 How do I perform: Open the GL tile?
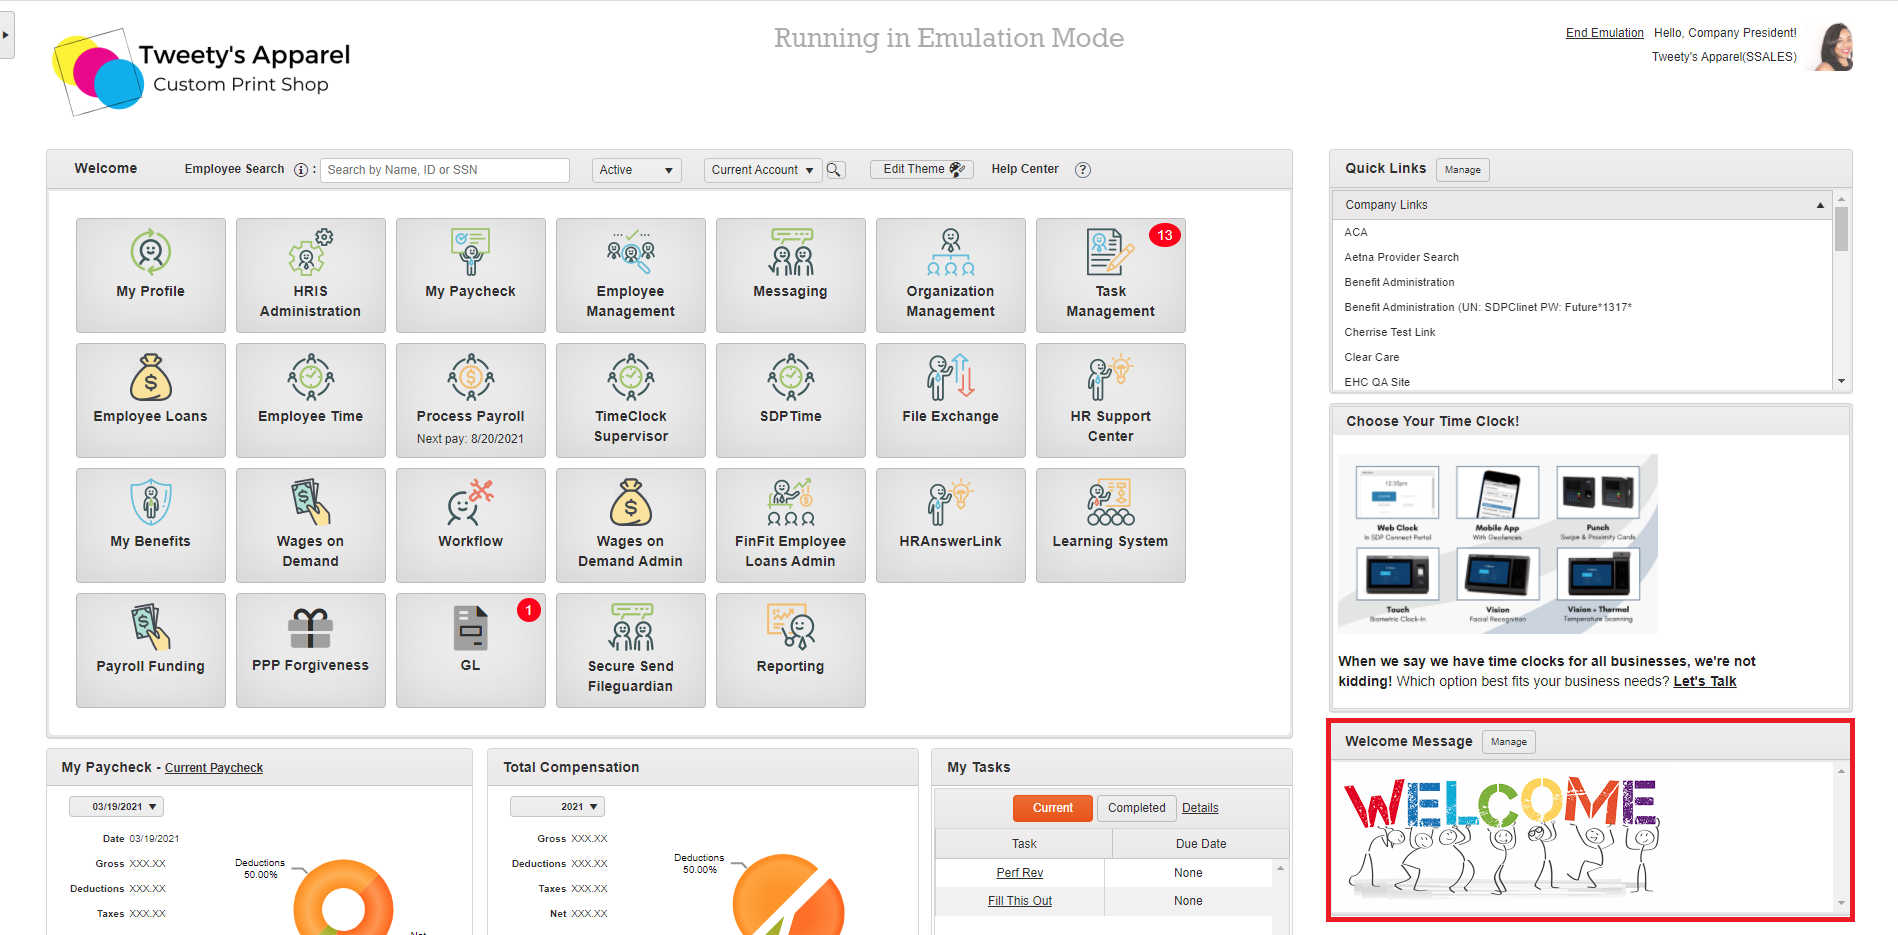coord(471,650)
